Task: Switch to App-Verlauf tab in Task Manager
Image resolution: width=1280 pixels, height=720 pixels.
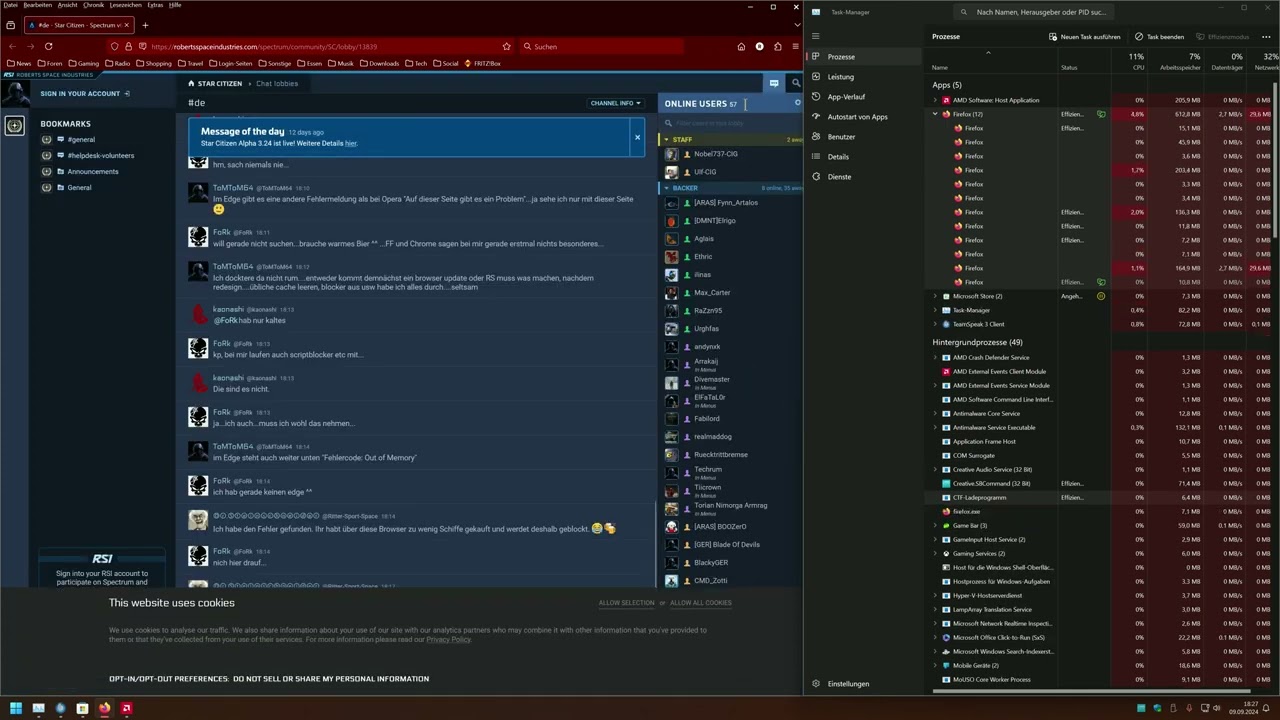Action: [x=846, y=97]
